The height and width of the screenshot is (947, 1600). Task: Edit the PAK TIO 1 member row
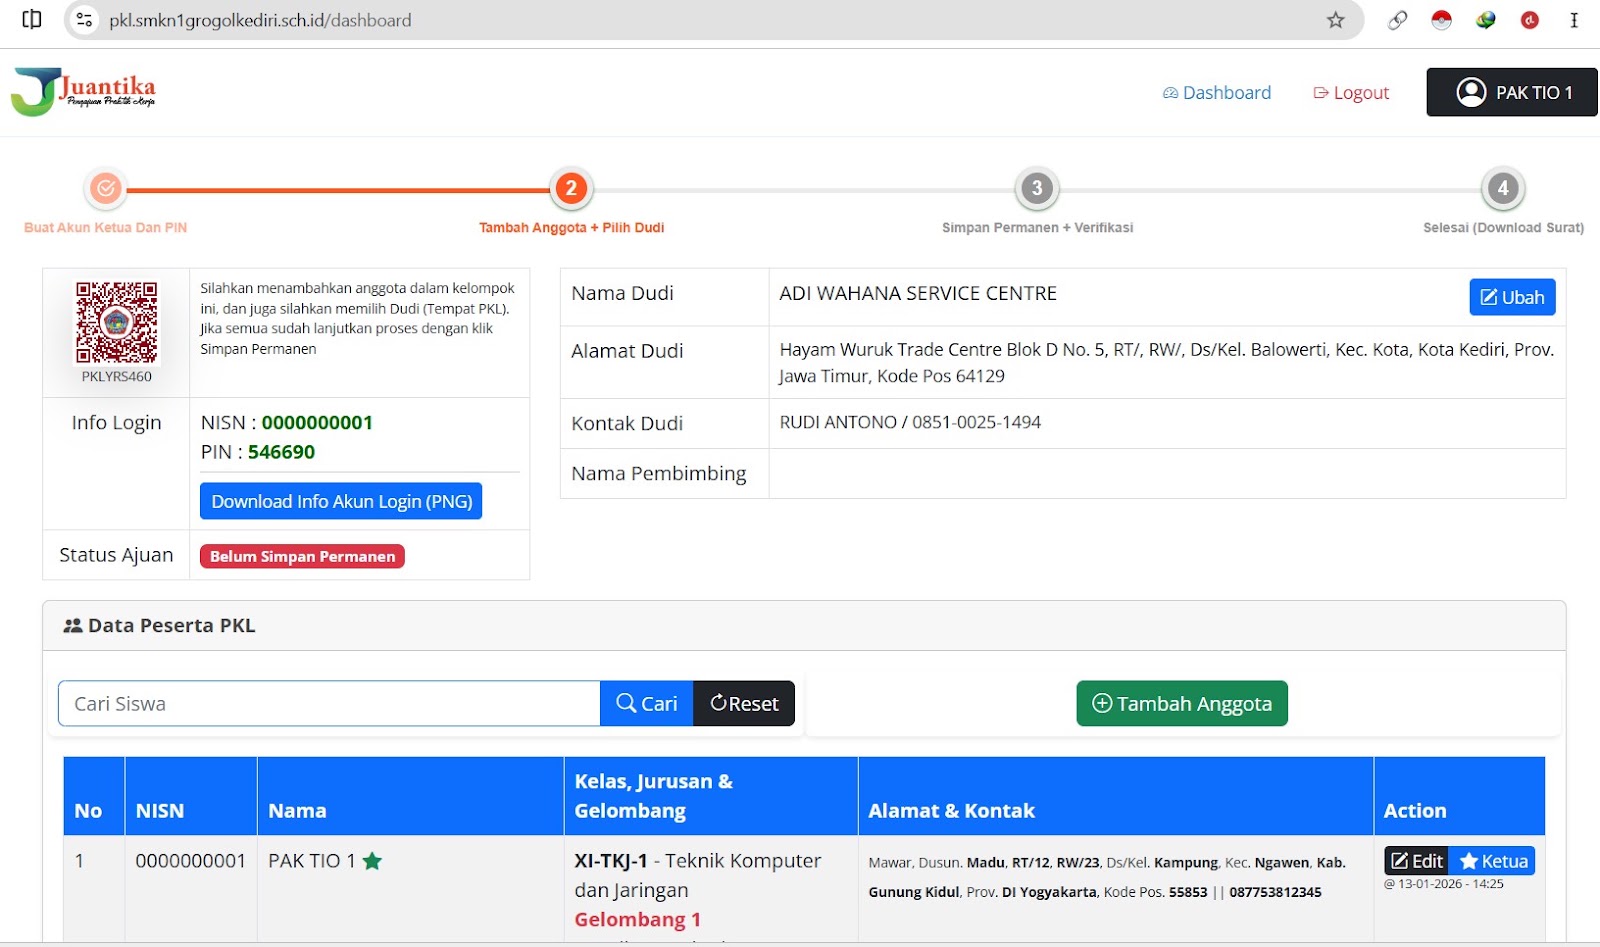pos(1416,861)
